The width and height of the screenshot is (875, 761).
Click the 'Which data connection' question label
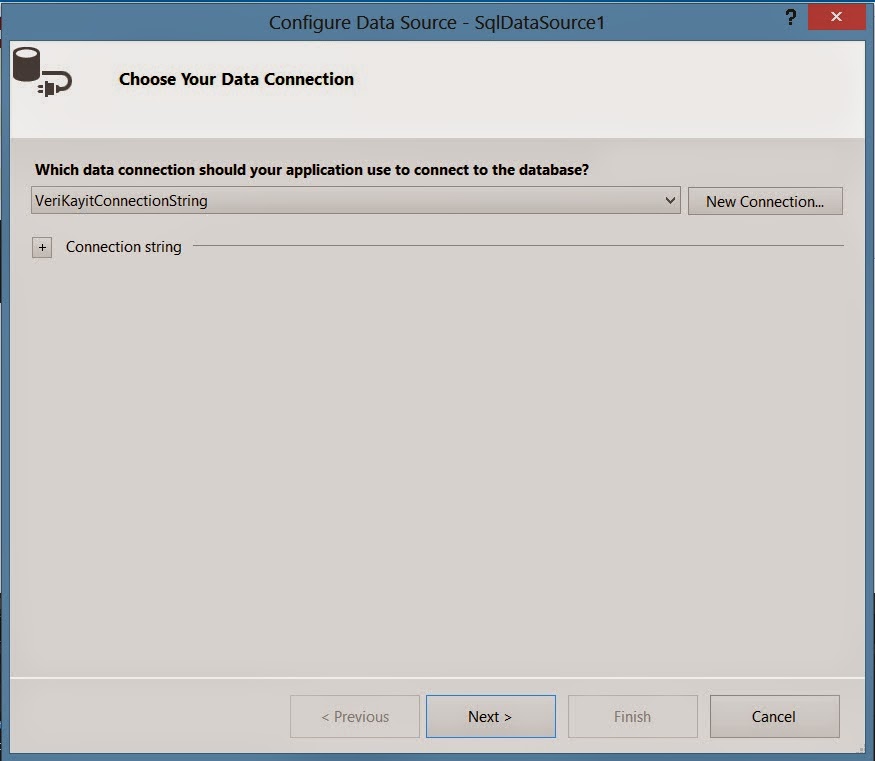pyautogui.click(x=311, y=170)
